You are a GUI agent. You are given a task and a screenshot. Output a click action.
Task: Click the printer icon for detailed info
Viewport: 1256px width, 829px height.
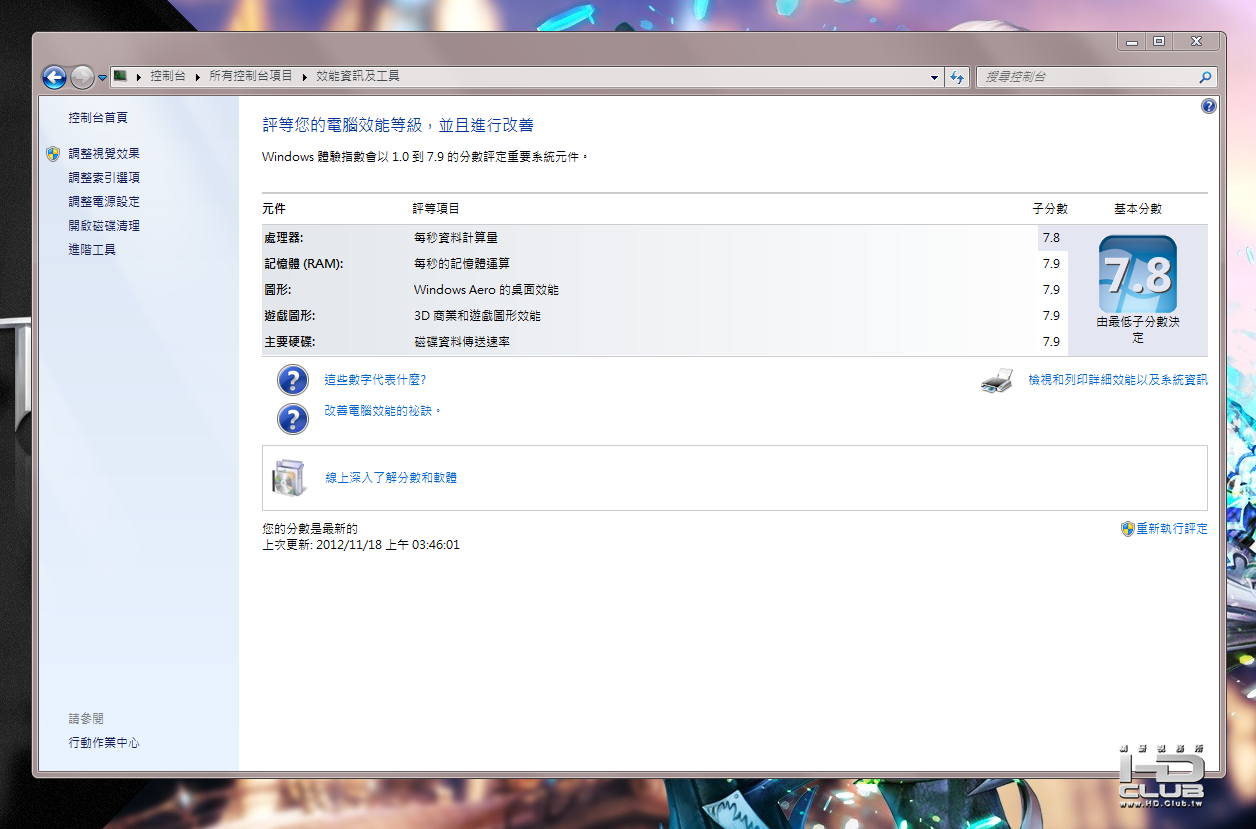click(997, 381)
